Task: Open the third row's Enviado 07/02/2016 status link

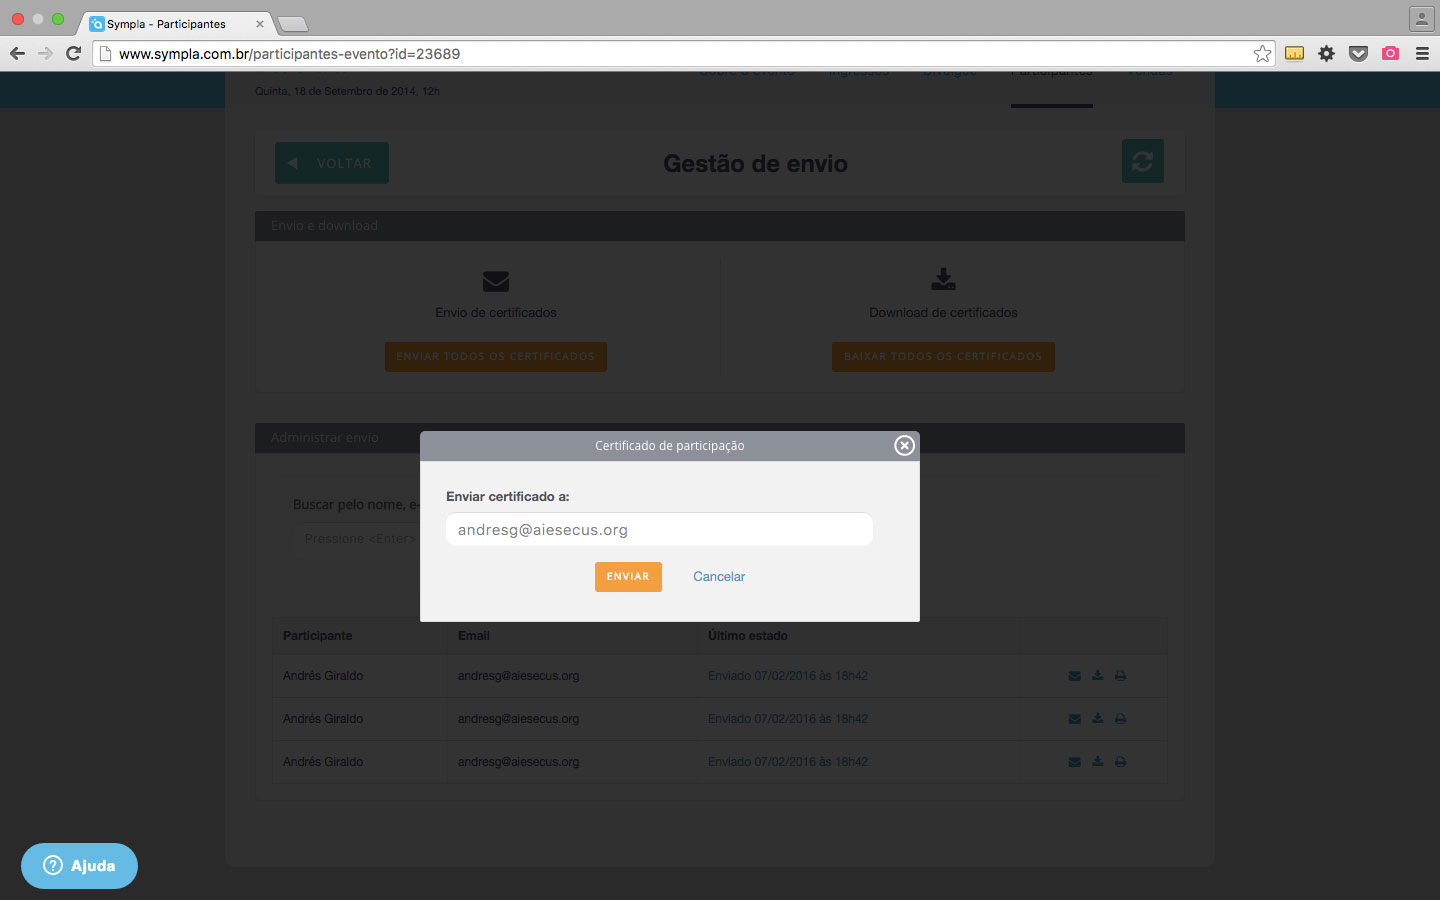Action: click(788, 762)
